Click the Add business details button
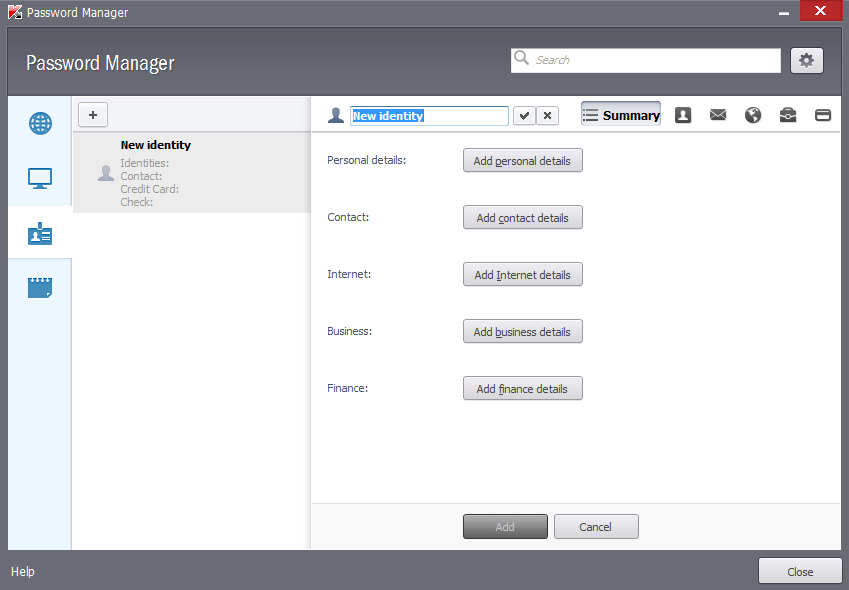Screen dimensions: 849x590 523,331
